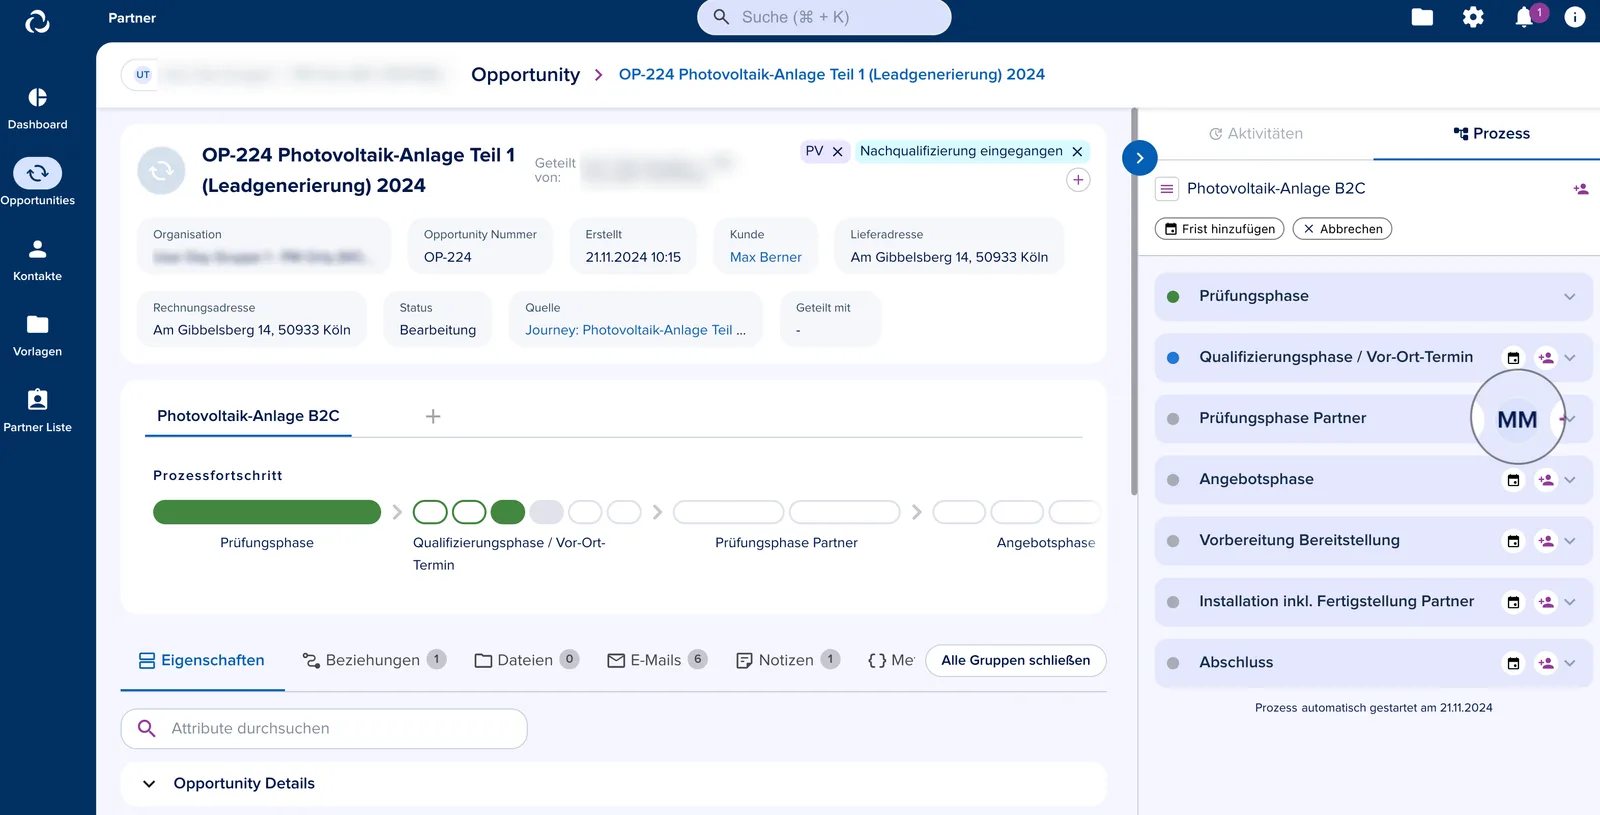Image resolution: width=1600 pixels, height=815 pixels.
Task: Click the app logo in the top-left corner
Action: tap(38, 21)
